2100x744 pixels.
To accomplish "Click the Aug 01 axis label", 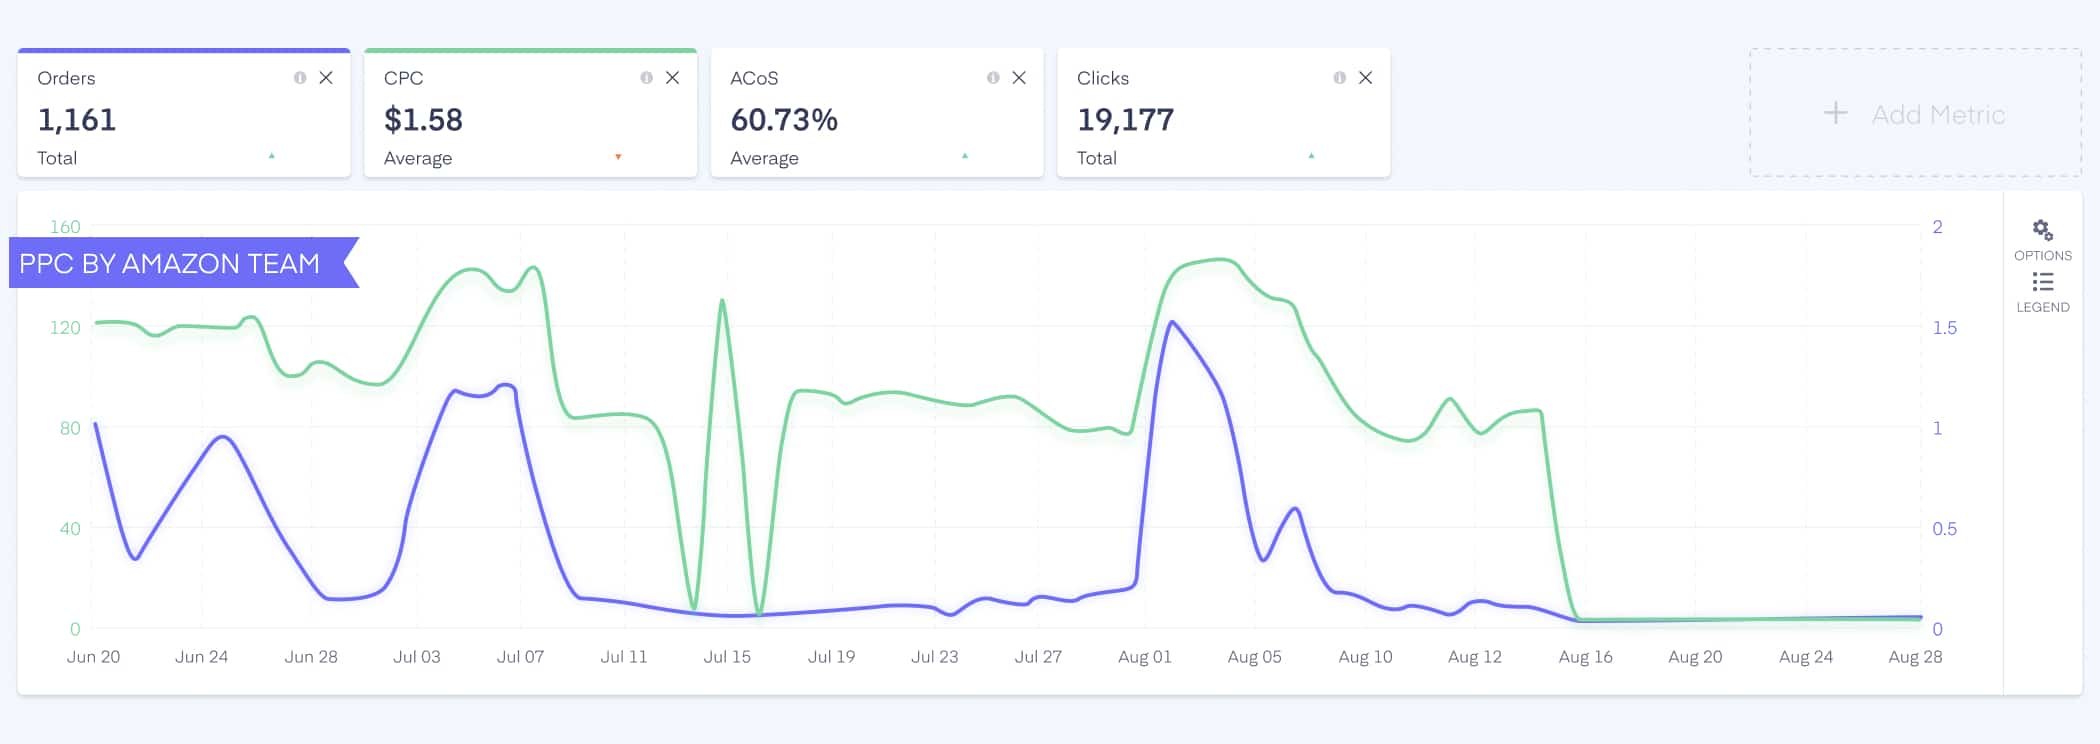I will tap(1145, 657).
